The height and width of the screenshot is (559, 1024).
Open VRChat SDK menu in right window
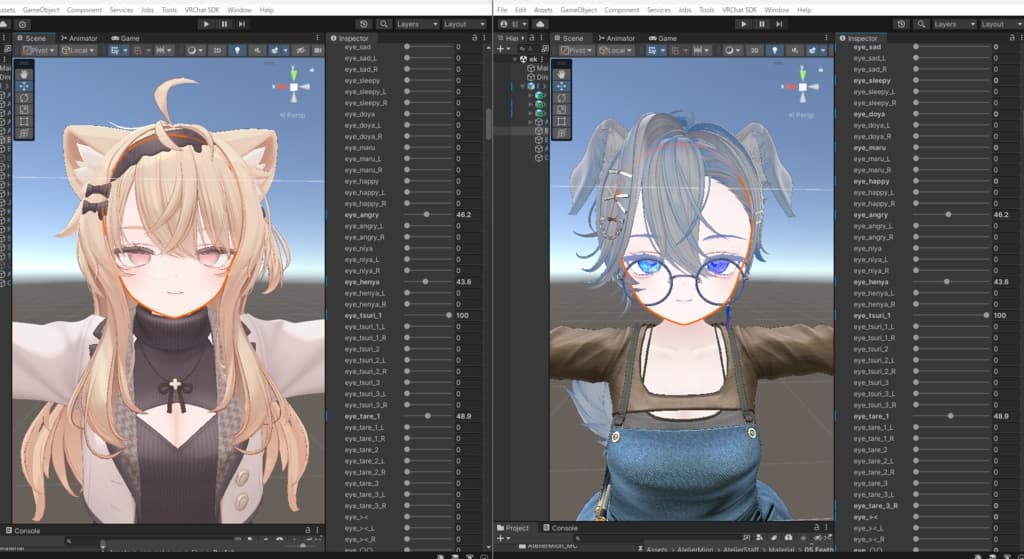click(x=739, y=10)
